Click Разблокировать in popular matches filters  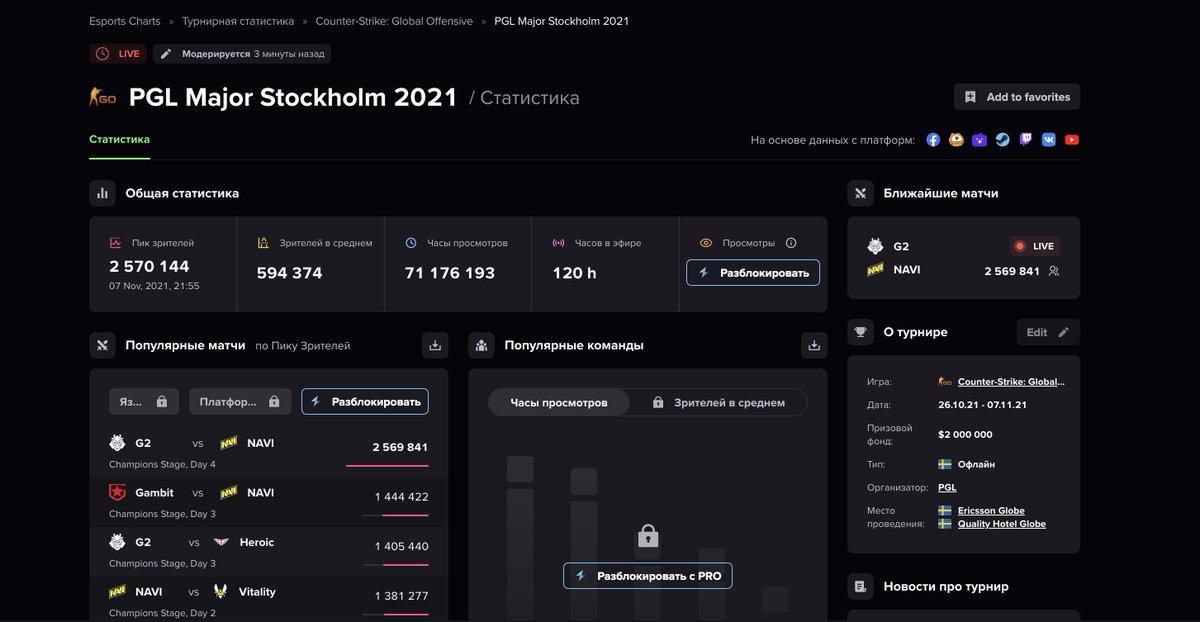365,401
